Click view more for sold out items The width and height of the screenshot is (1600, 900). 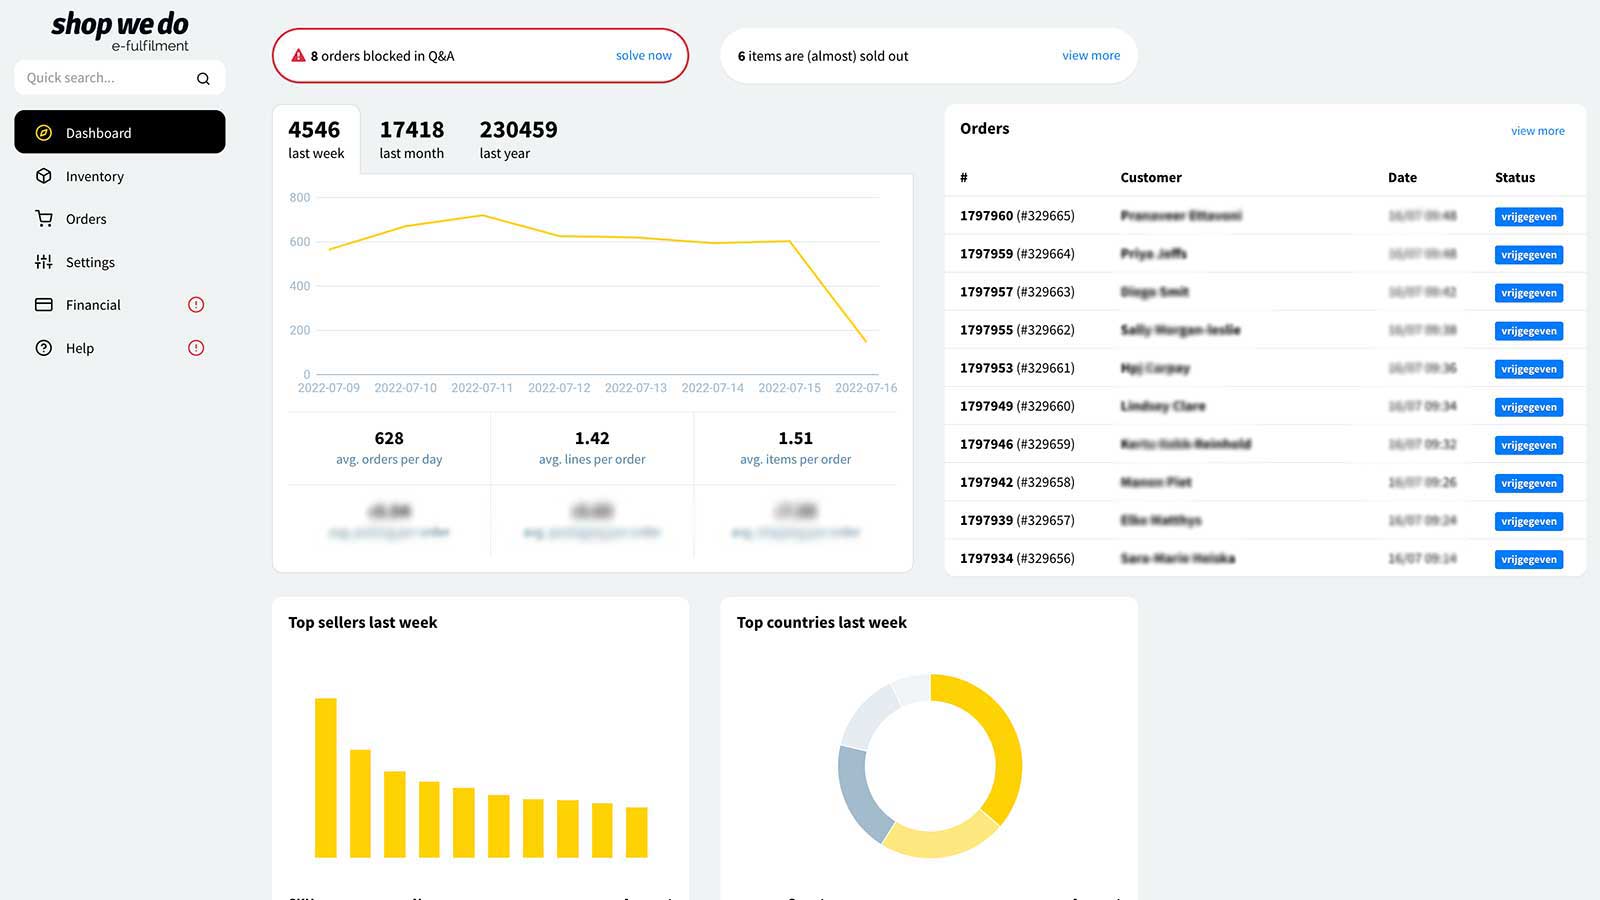(x=1091, y=56)
